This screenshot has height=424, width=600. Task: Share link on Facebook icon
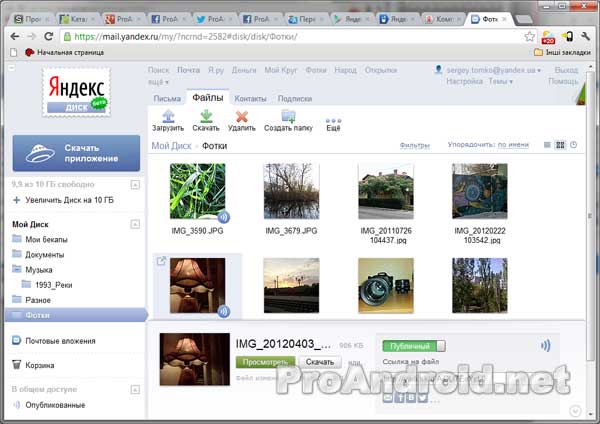[x=399, y=398]
